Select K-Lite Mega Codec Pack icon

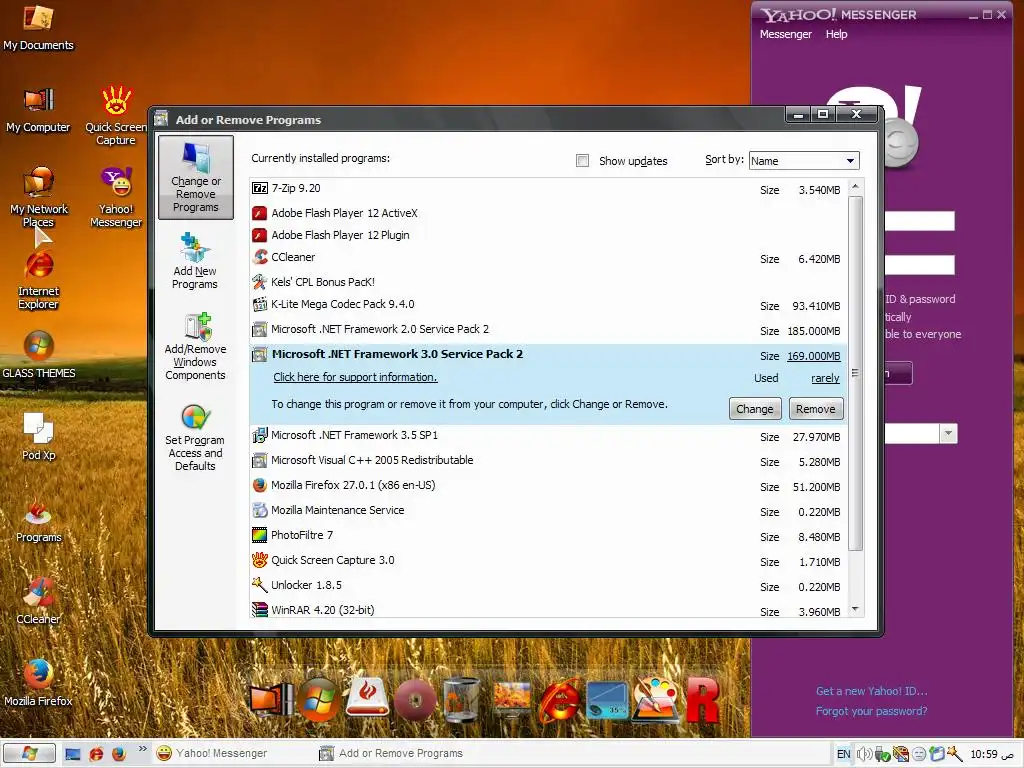tap(260, 304)
